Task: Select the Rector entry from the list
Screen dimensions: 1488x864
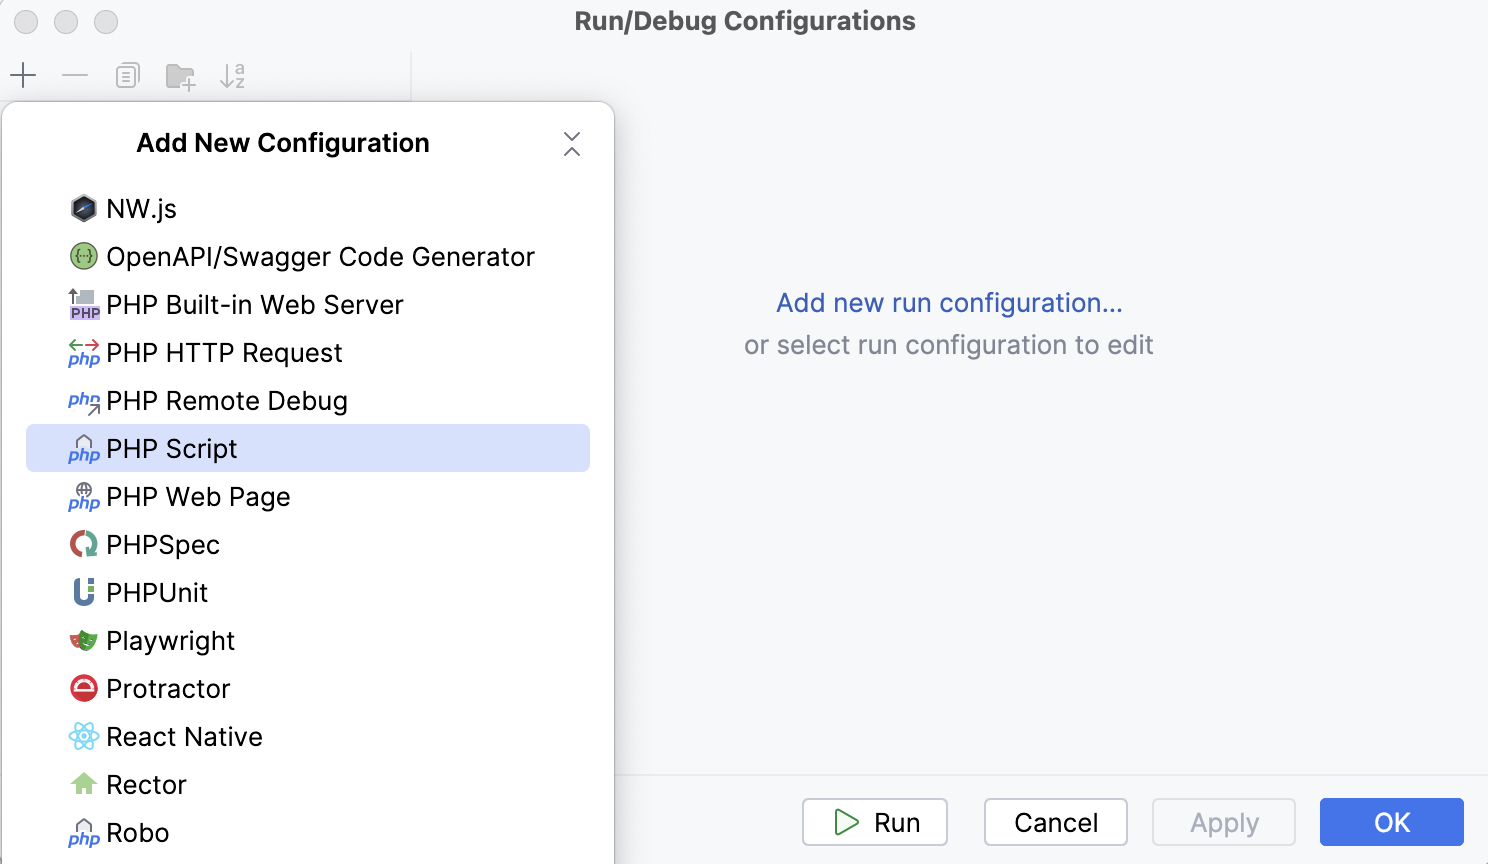Action: 146,784
